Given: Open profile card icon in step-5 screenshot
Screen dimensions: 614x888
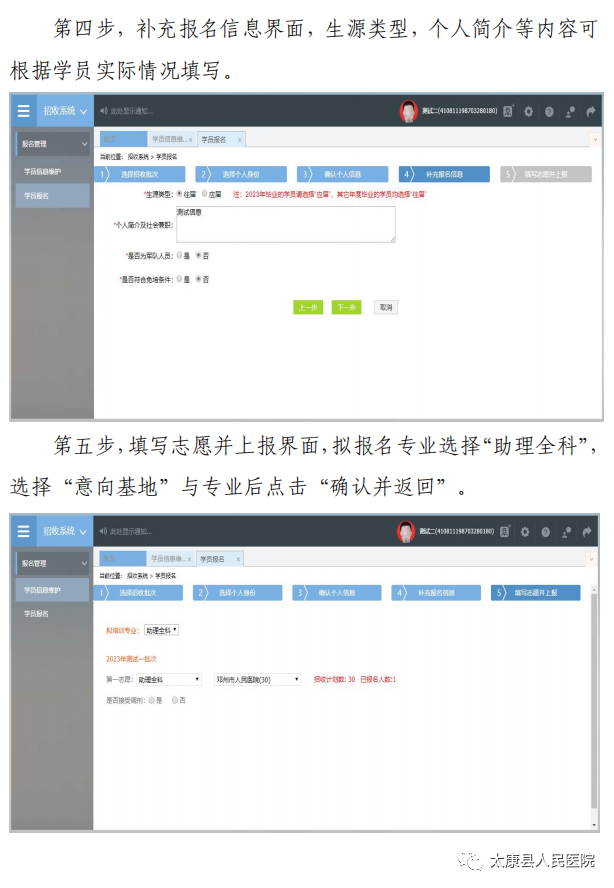Looking at the screenshot, I should pyautogui.click(x=505, y=531).
